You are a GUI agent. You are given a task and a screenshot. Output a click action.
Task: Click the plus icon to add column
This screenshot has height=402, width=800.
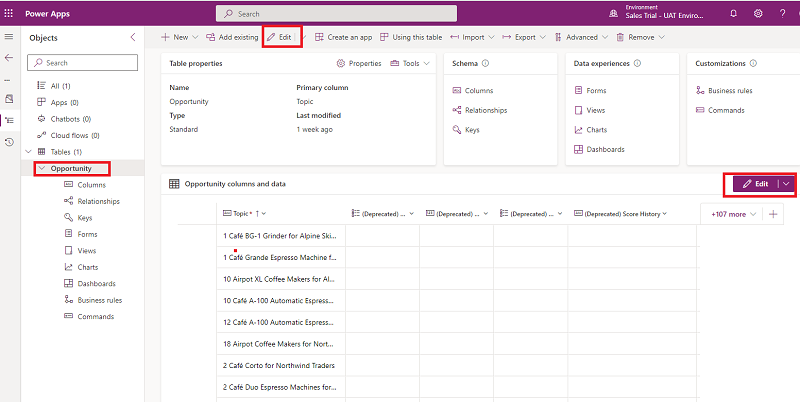773,214
